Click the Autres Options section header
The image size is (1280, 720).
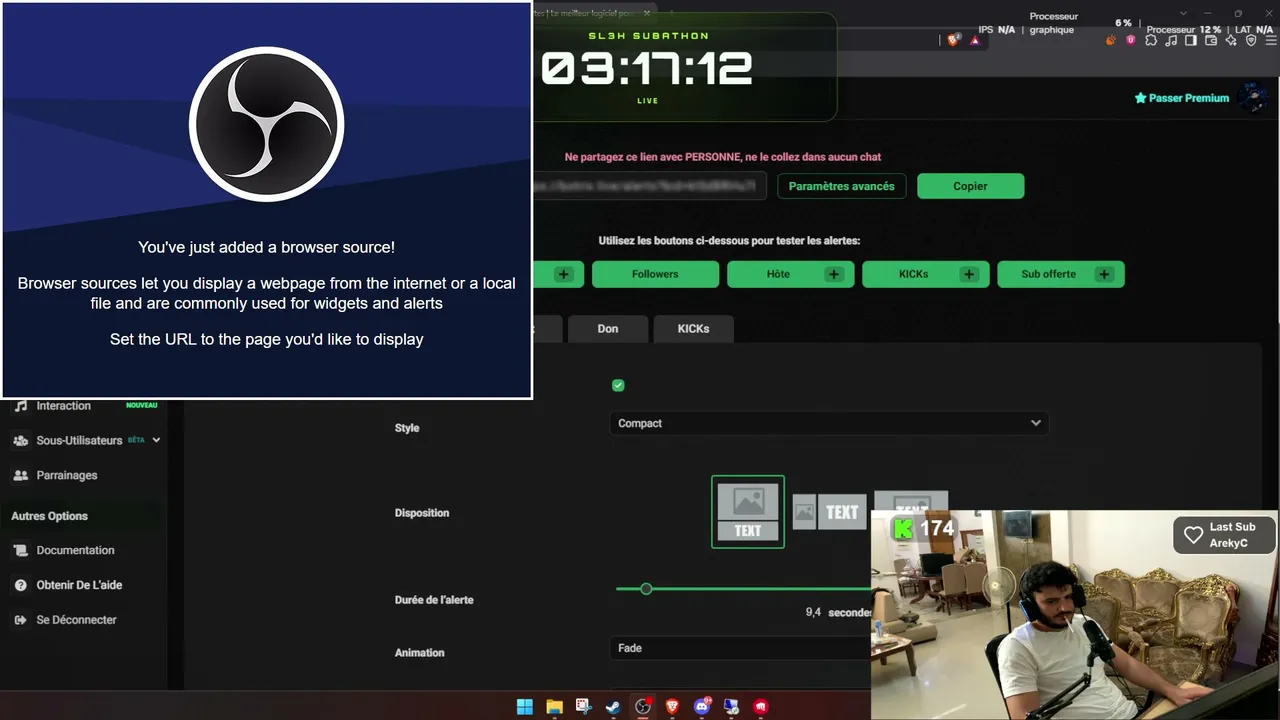[x=50, y=516]
